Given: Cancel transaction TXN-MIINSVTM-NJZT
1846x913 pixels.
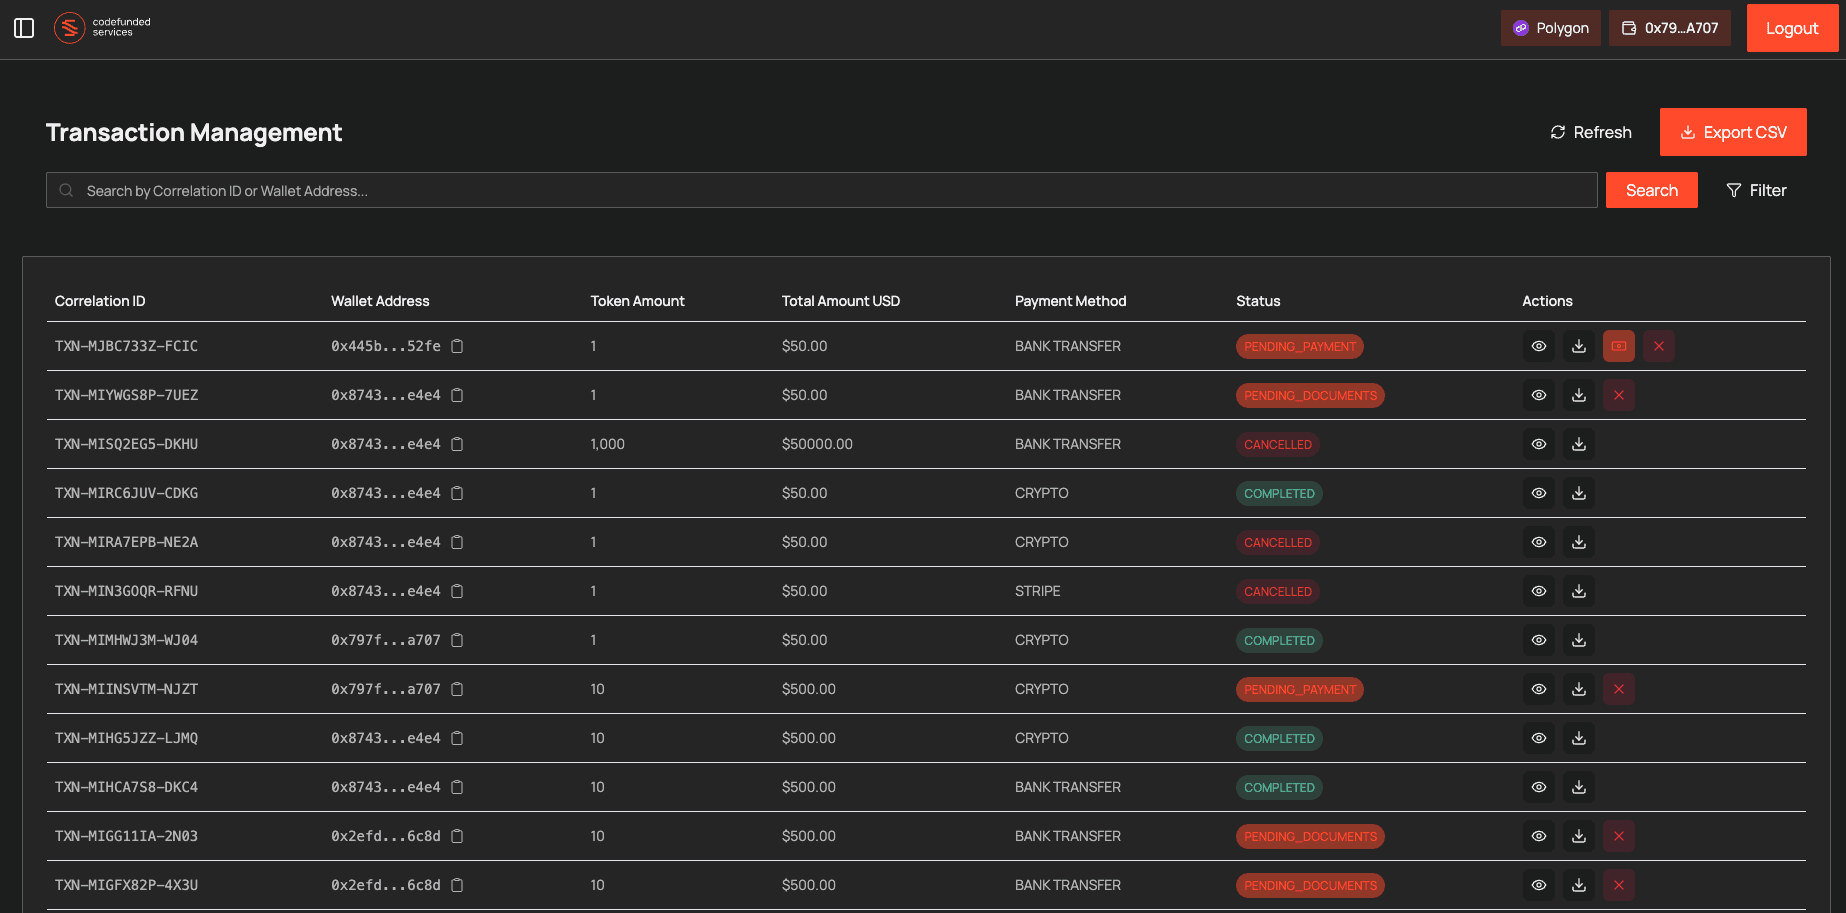Looking at the screenshot, I should coord(1619,689).
